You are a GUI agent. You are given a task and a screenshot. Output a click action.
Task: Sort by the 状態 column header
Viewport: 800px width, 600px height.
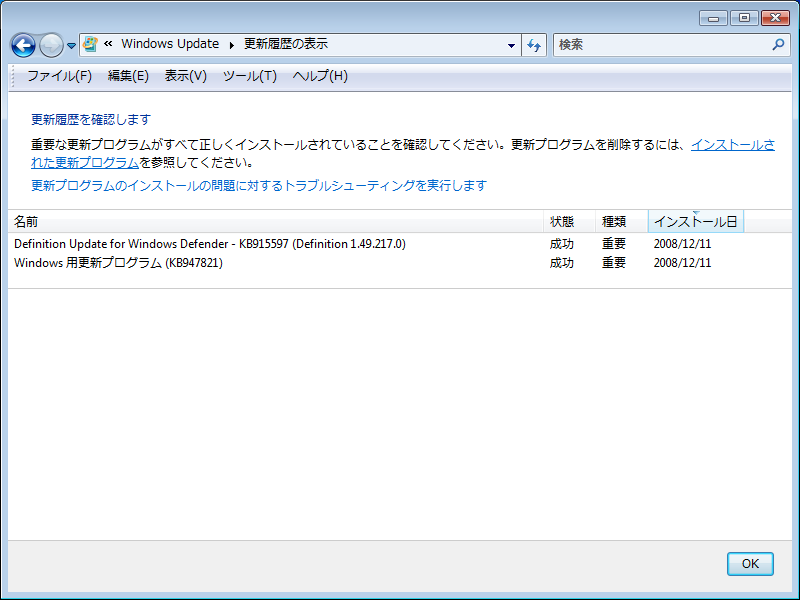tap(569, 221)
